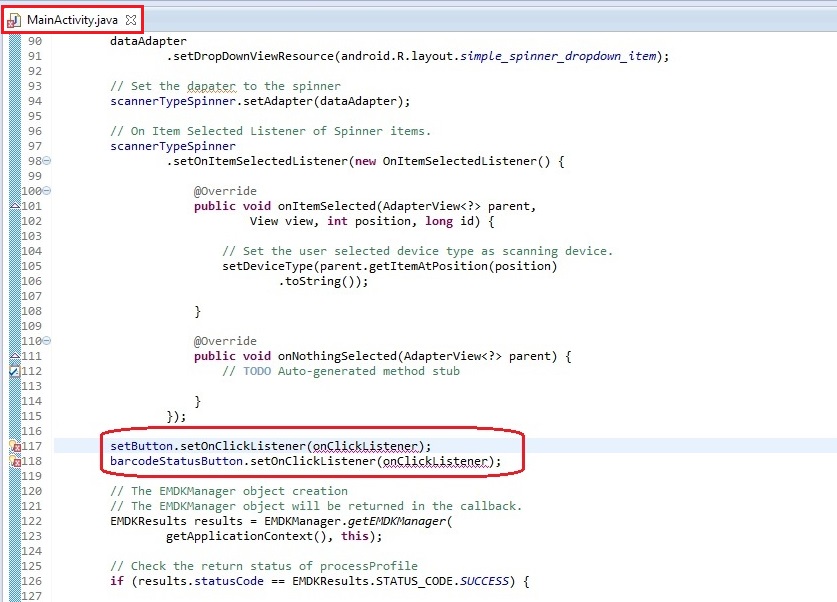Click the error marker on line 117
This screenshot has width=837, height=602.
click(x=14, y=446)
